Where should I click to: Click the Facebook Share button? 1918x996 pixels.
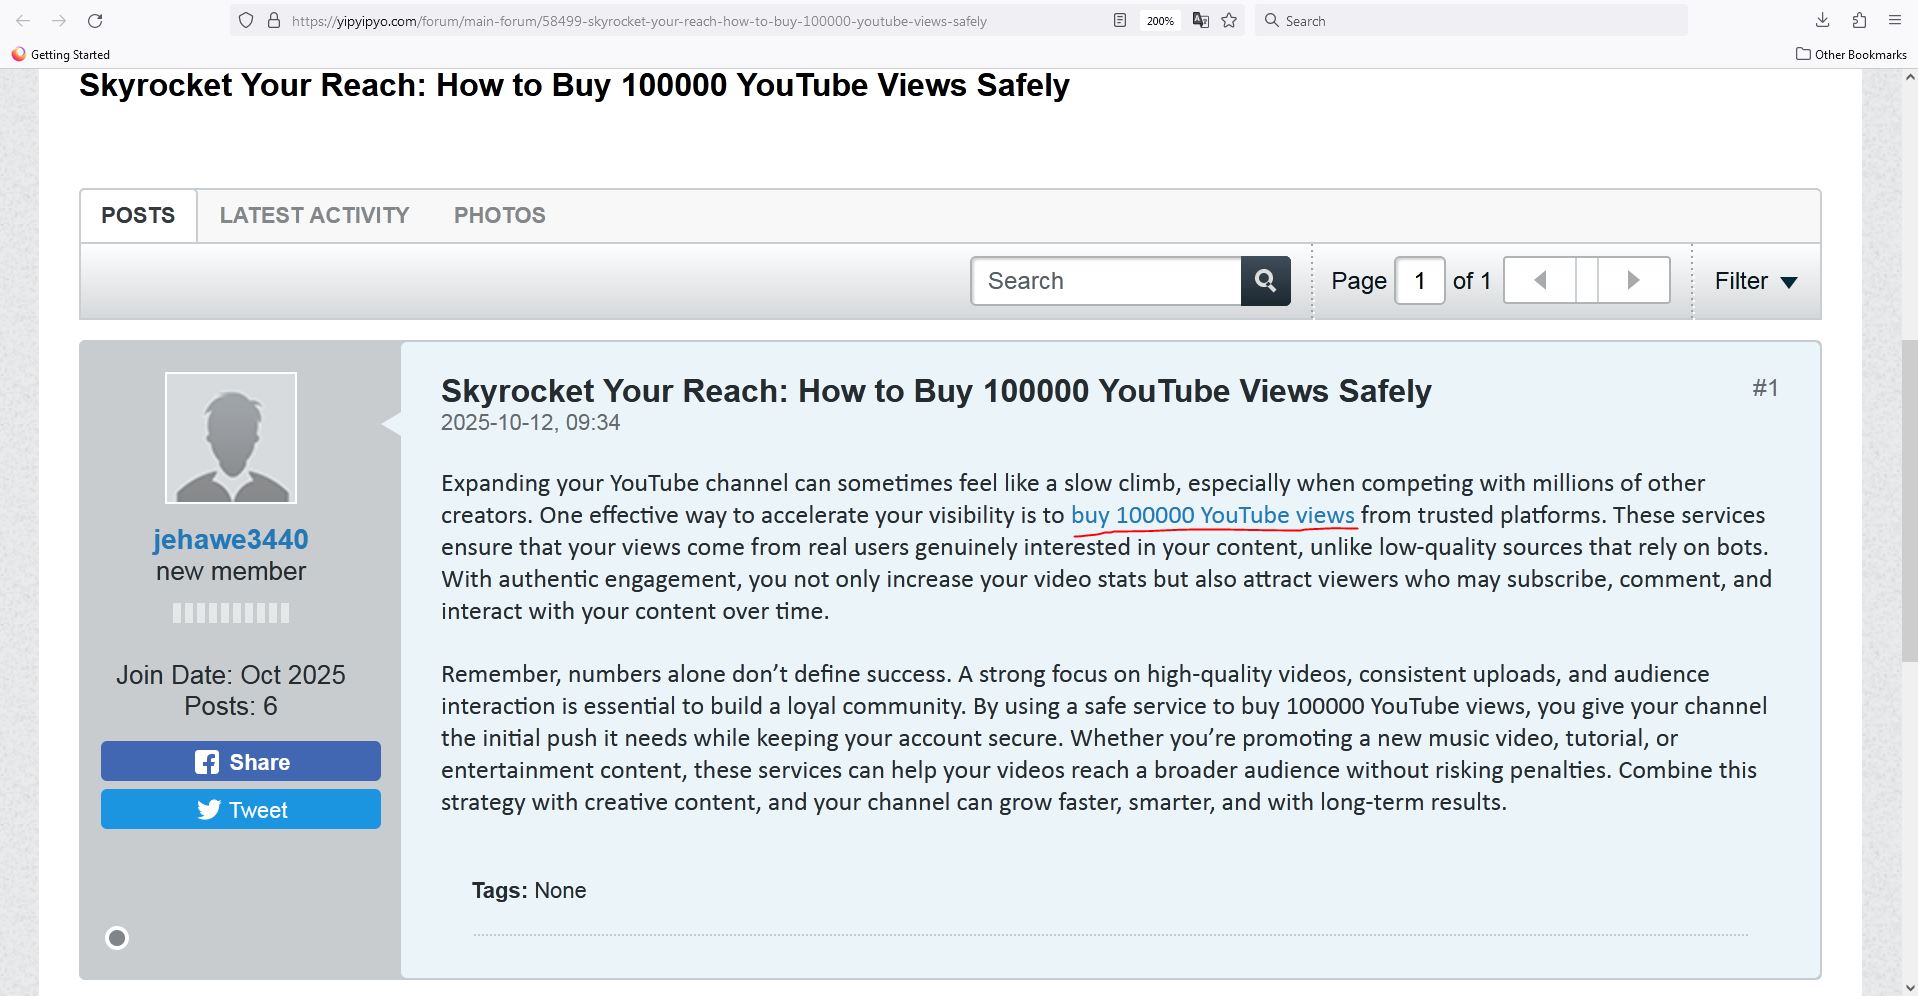[241, 761]
